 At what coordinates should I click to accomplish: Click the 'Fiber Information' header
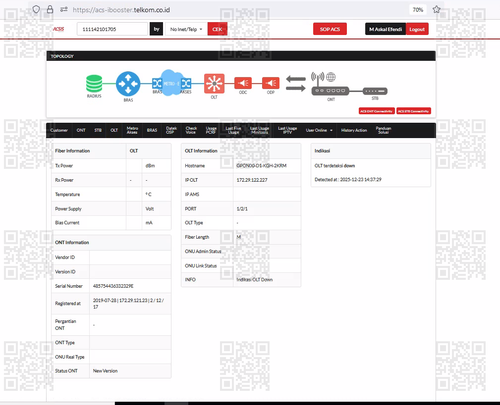pos(72,151)
